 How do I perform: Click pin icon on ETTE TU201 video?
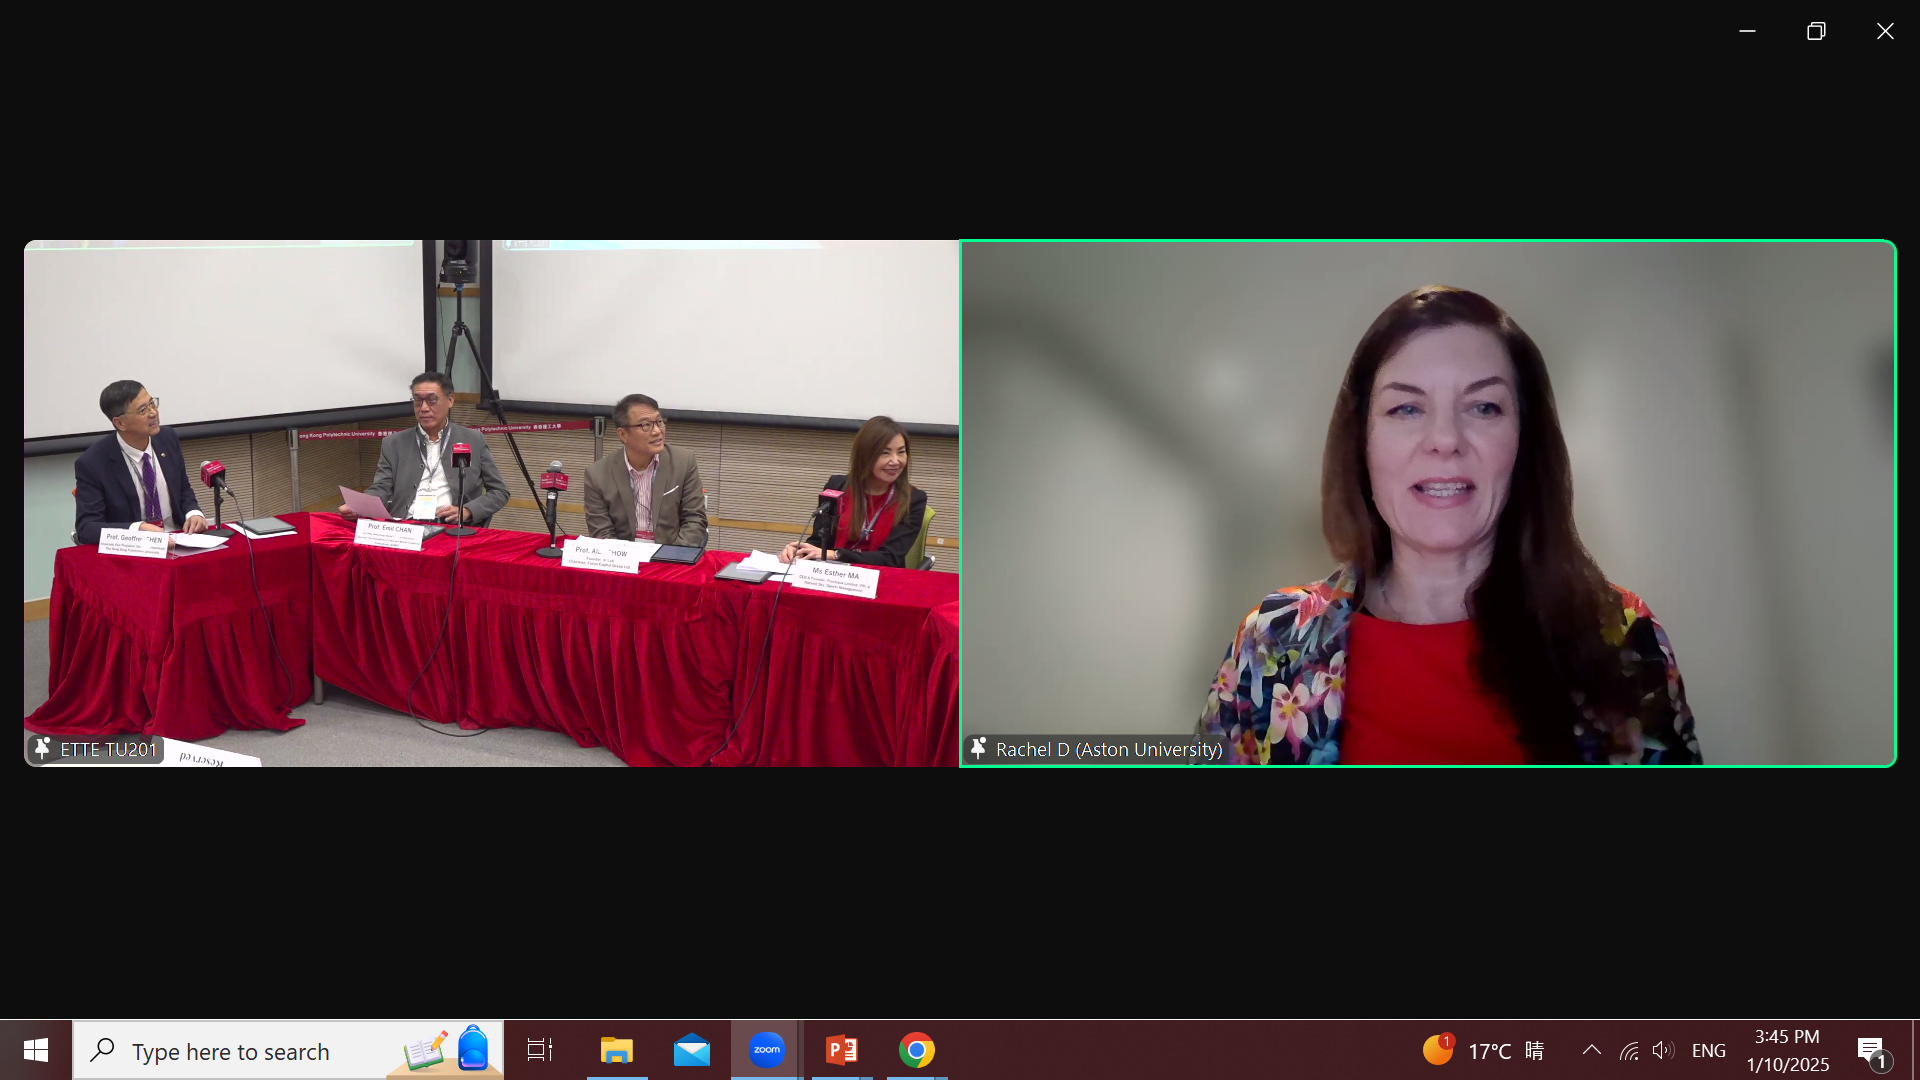pyautogui.click(x=42, y=748)
